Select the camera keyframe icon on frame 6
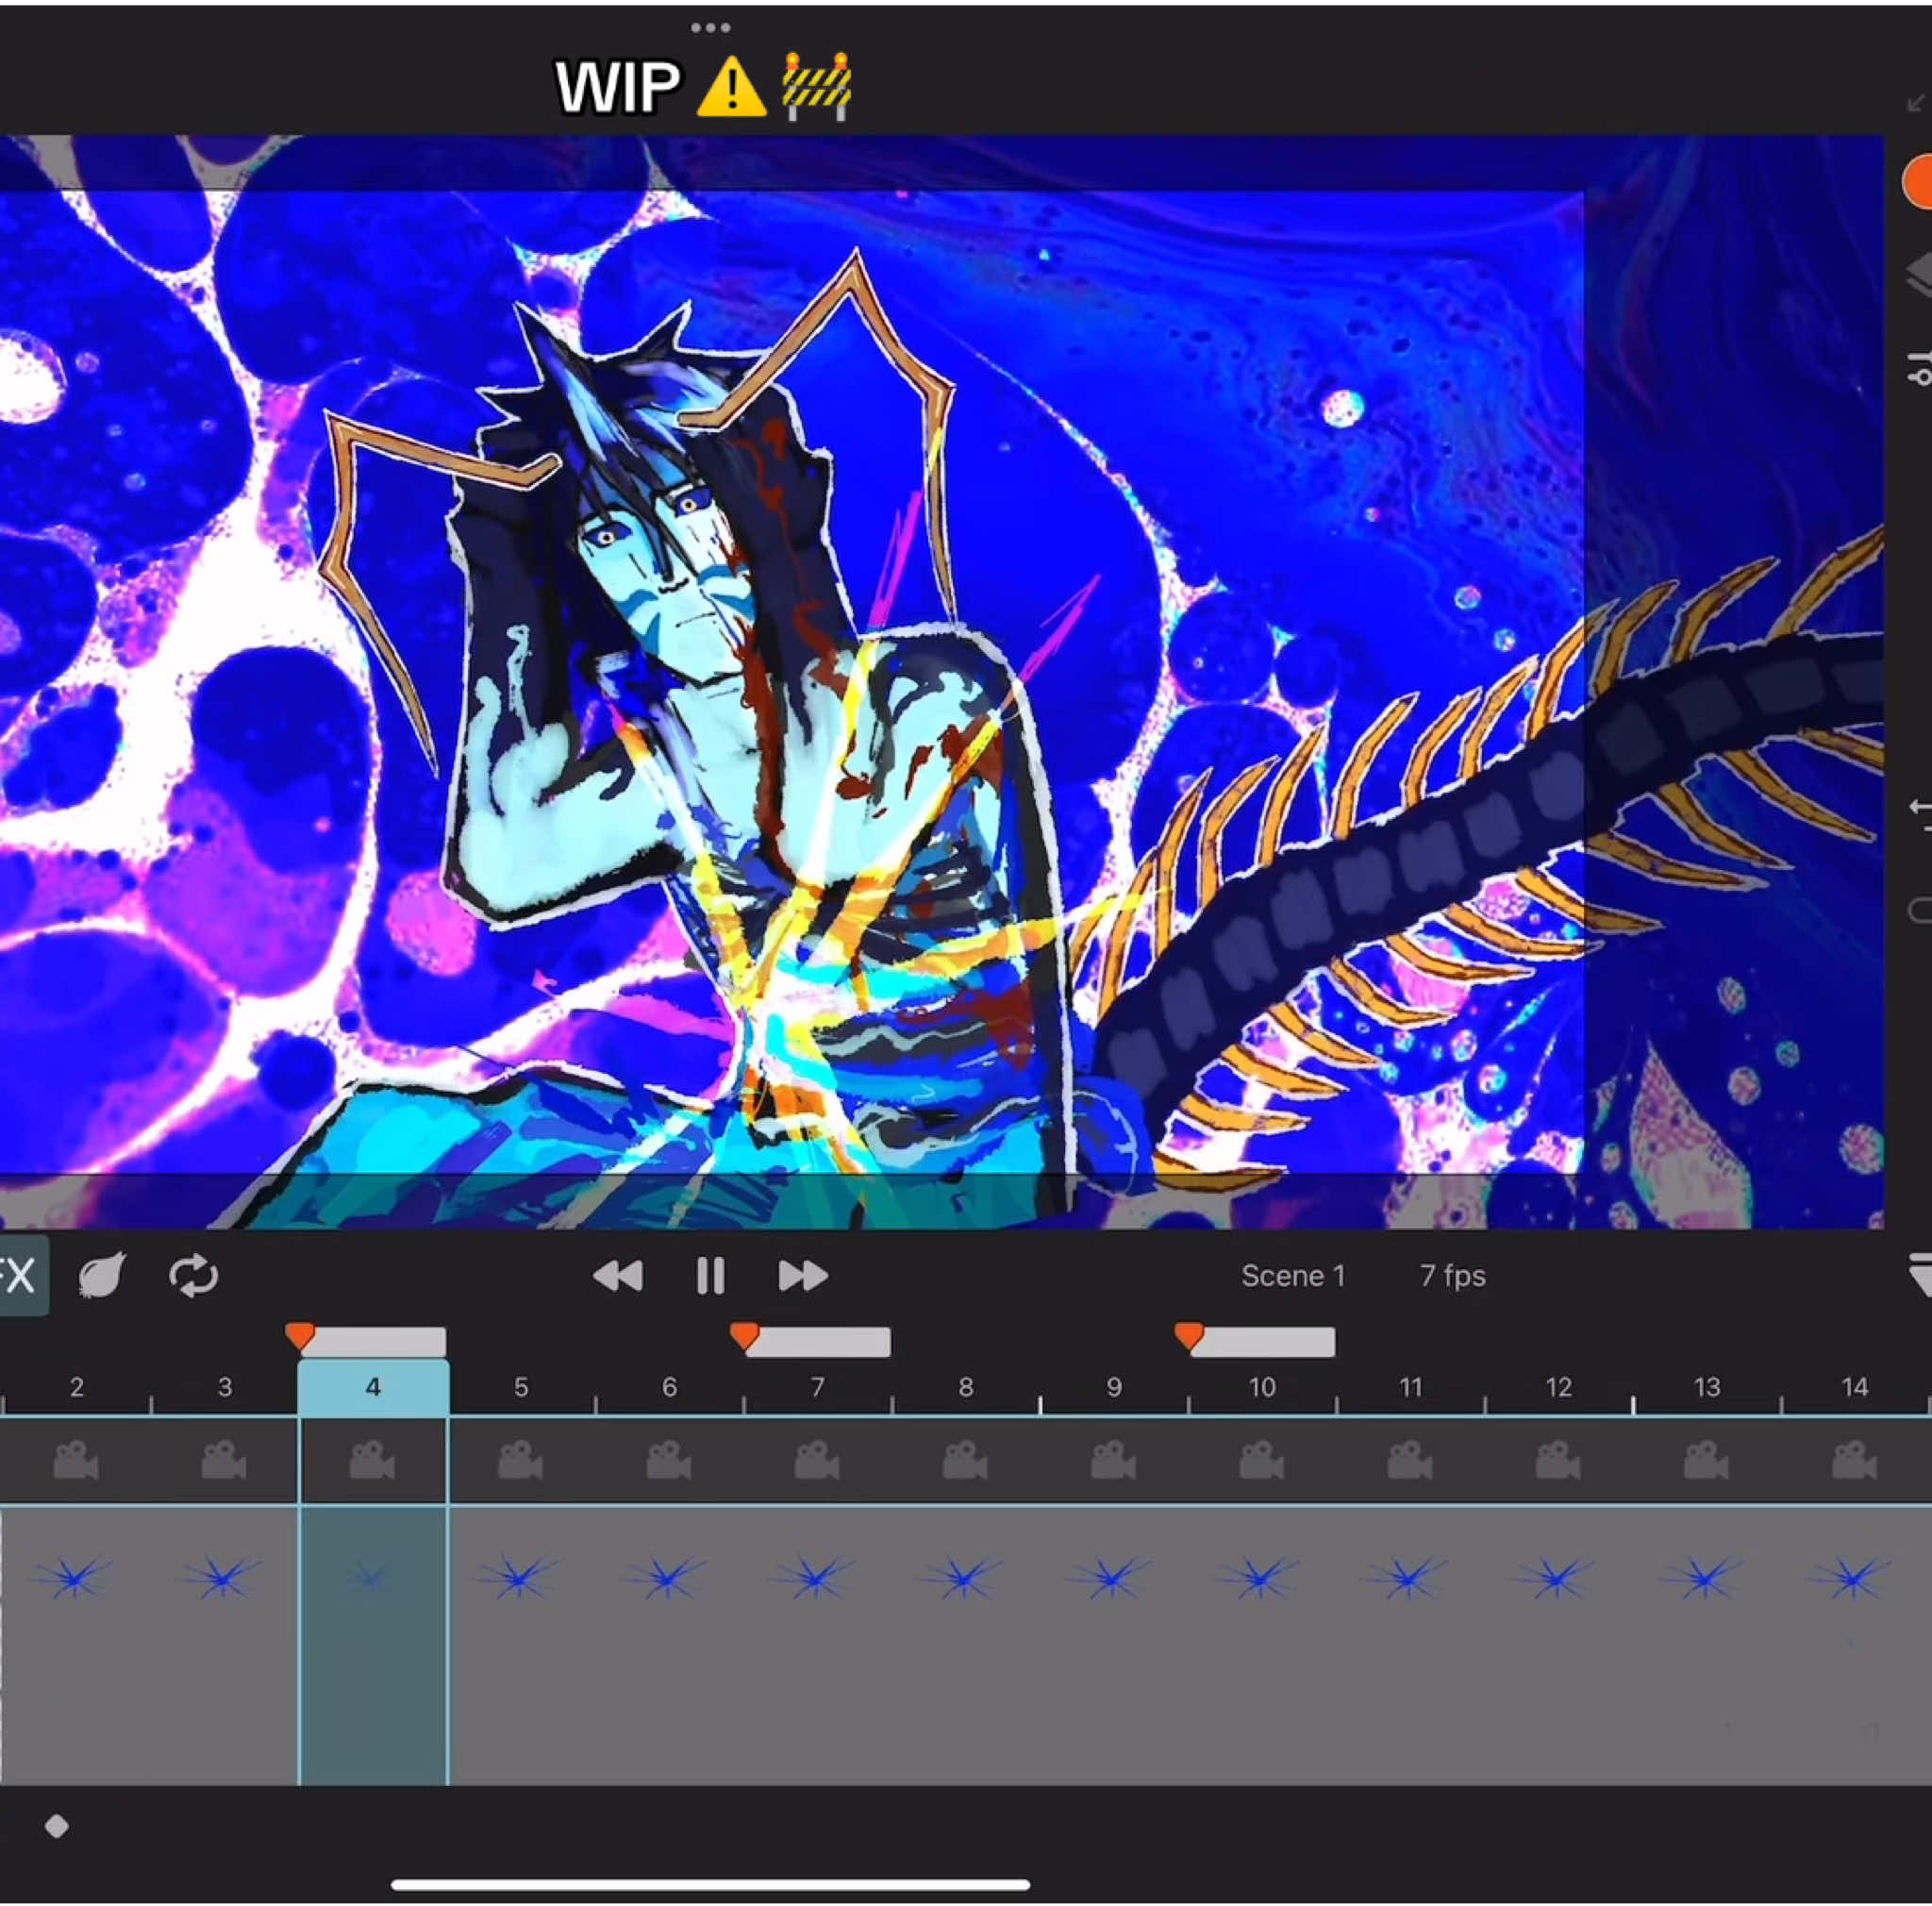 pos(669,1461)
